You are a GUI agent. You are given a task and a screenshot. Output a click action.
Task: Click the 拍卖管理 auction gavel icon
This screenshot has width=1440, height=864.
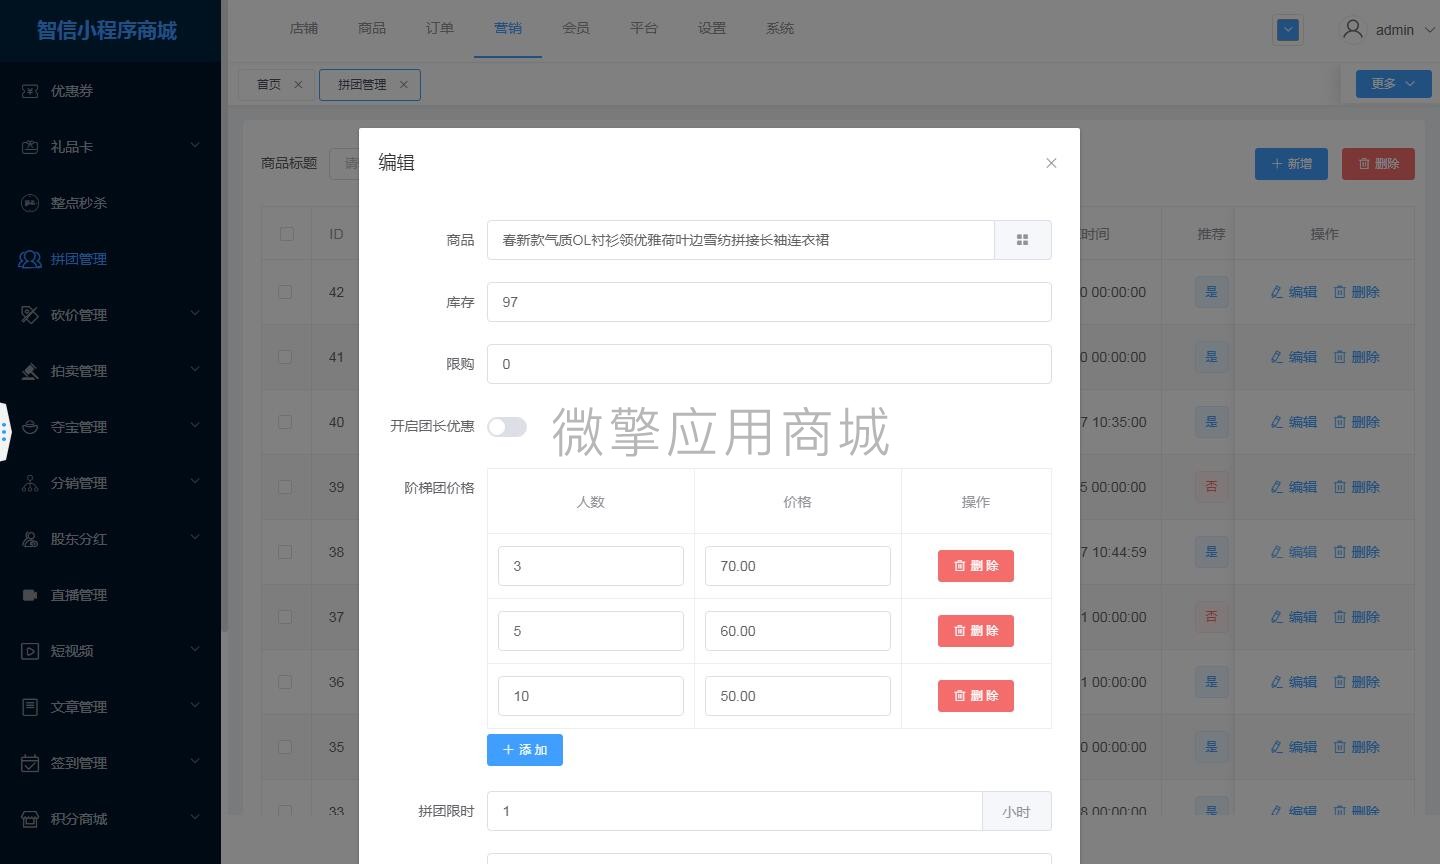pyautogui.click(x=30, y=371)
